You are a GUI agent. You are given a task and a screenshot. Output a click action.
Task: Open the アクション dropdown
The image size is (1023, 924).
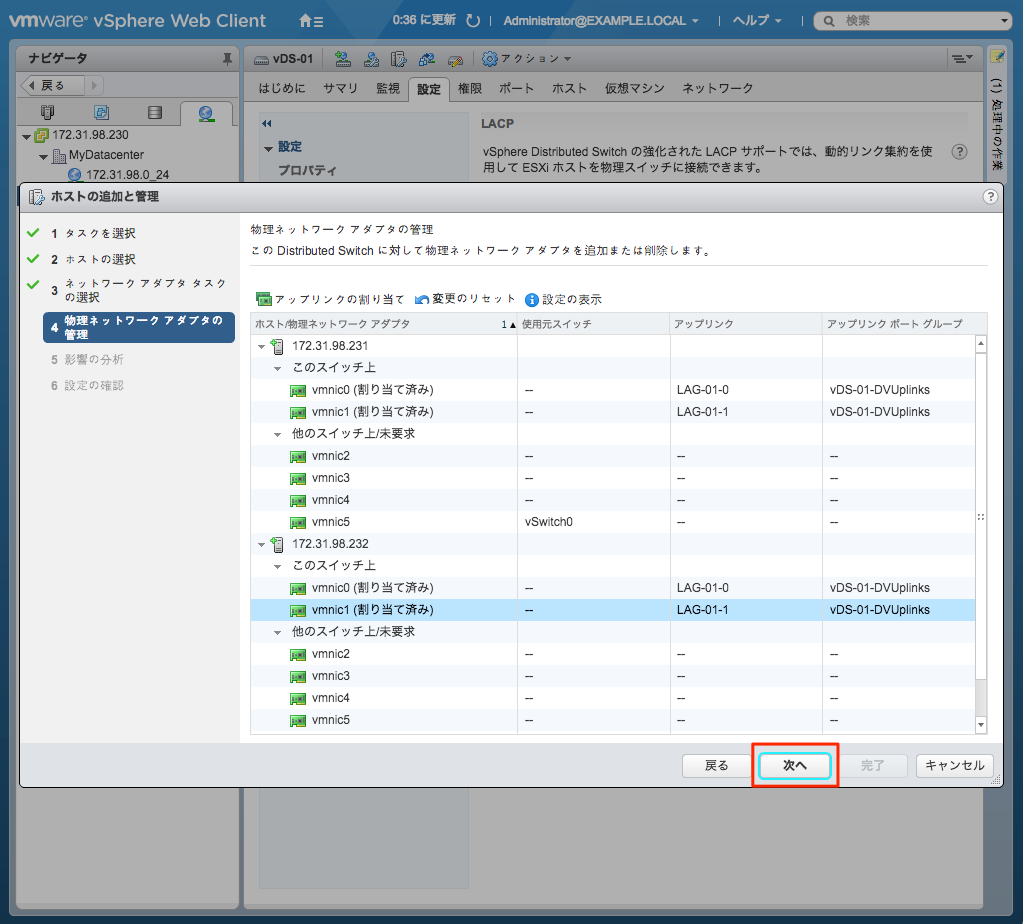click(536, 59)
